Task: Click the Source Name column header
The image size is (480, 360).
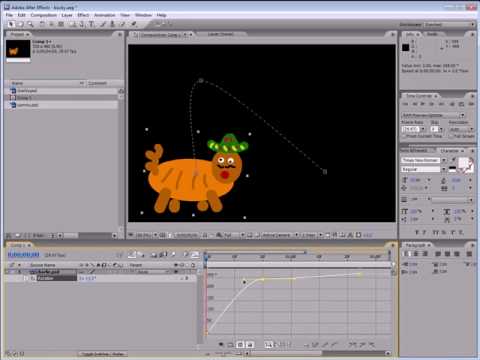Action: coord(43,265)
